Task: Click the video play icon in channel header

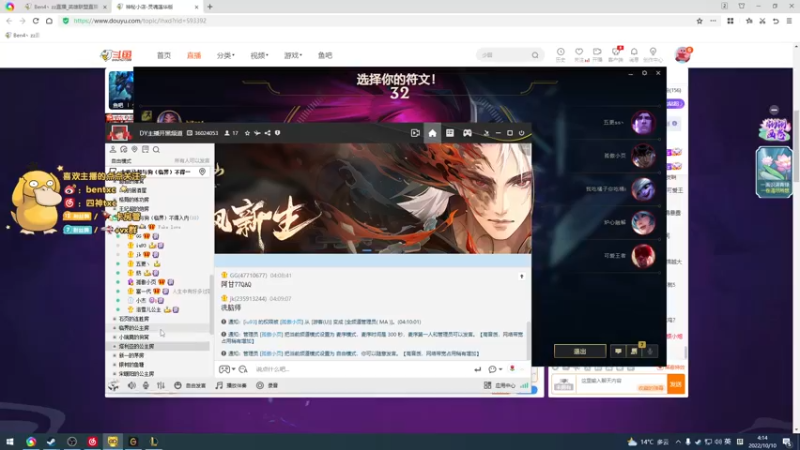Action: [415, 133]
